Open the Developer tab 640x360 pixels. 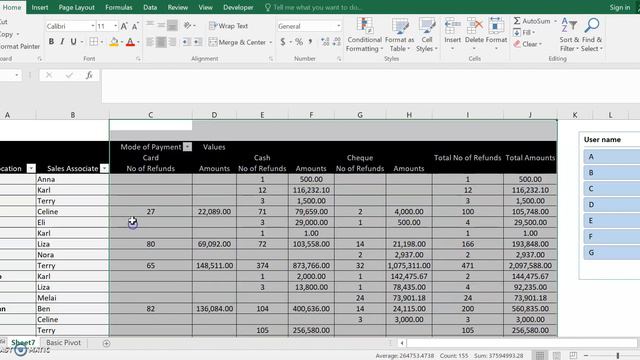pyautogui.click(x=238, y=7)
